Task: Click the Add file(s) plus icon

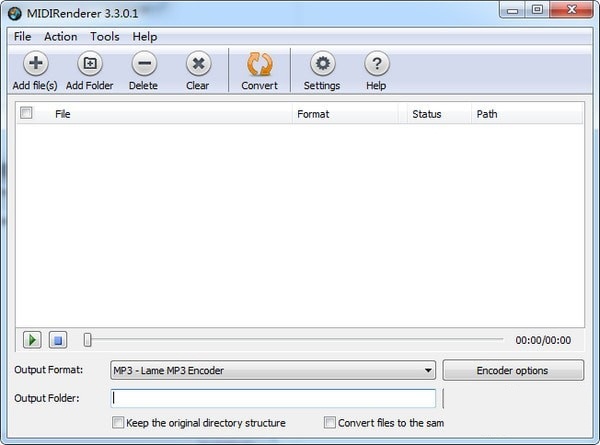Action: pos(36,64)
